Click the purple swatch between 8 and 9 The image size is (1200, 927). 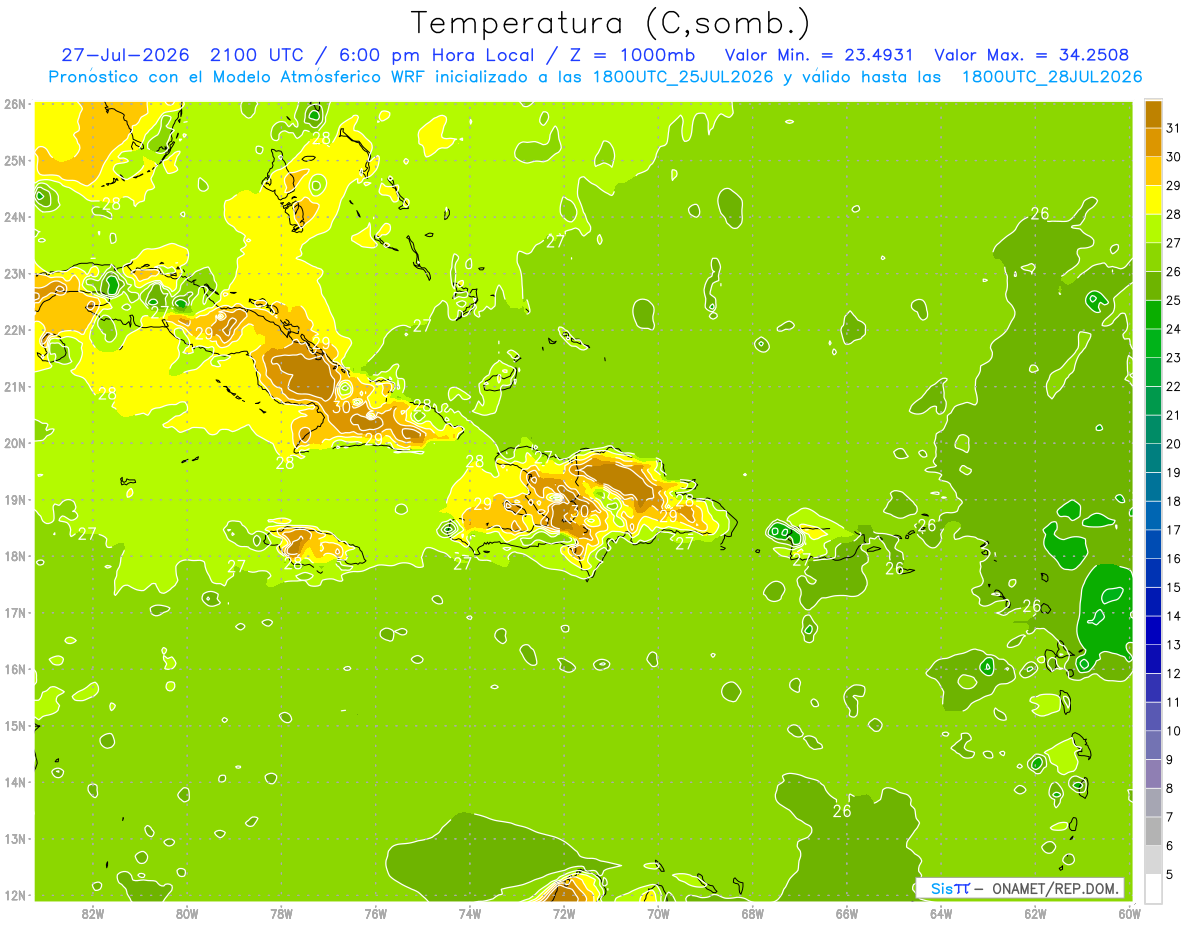tap(1153, 773)
